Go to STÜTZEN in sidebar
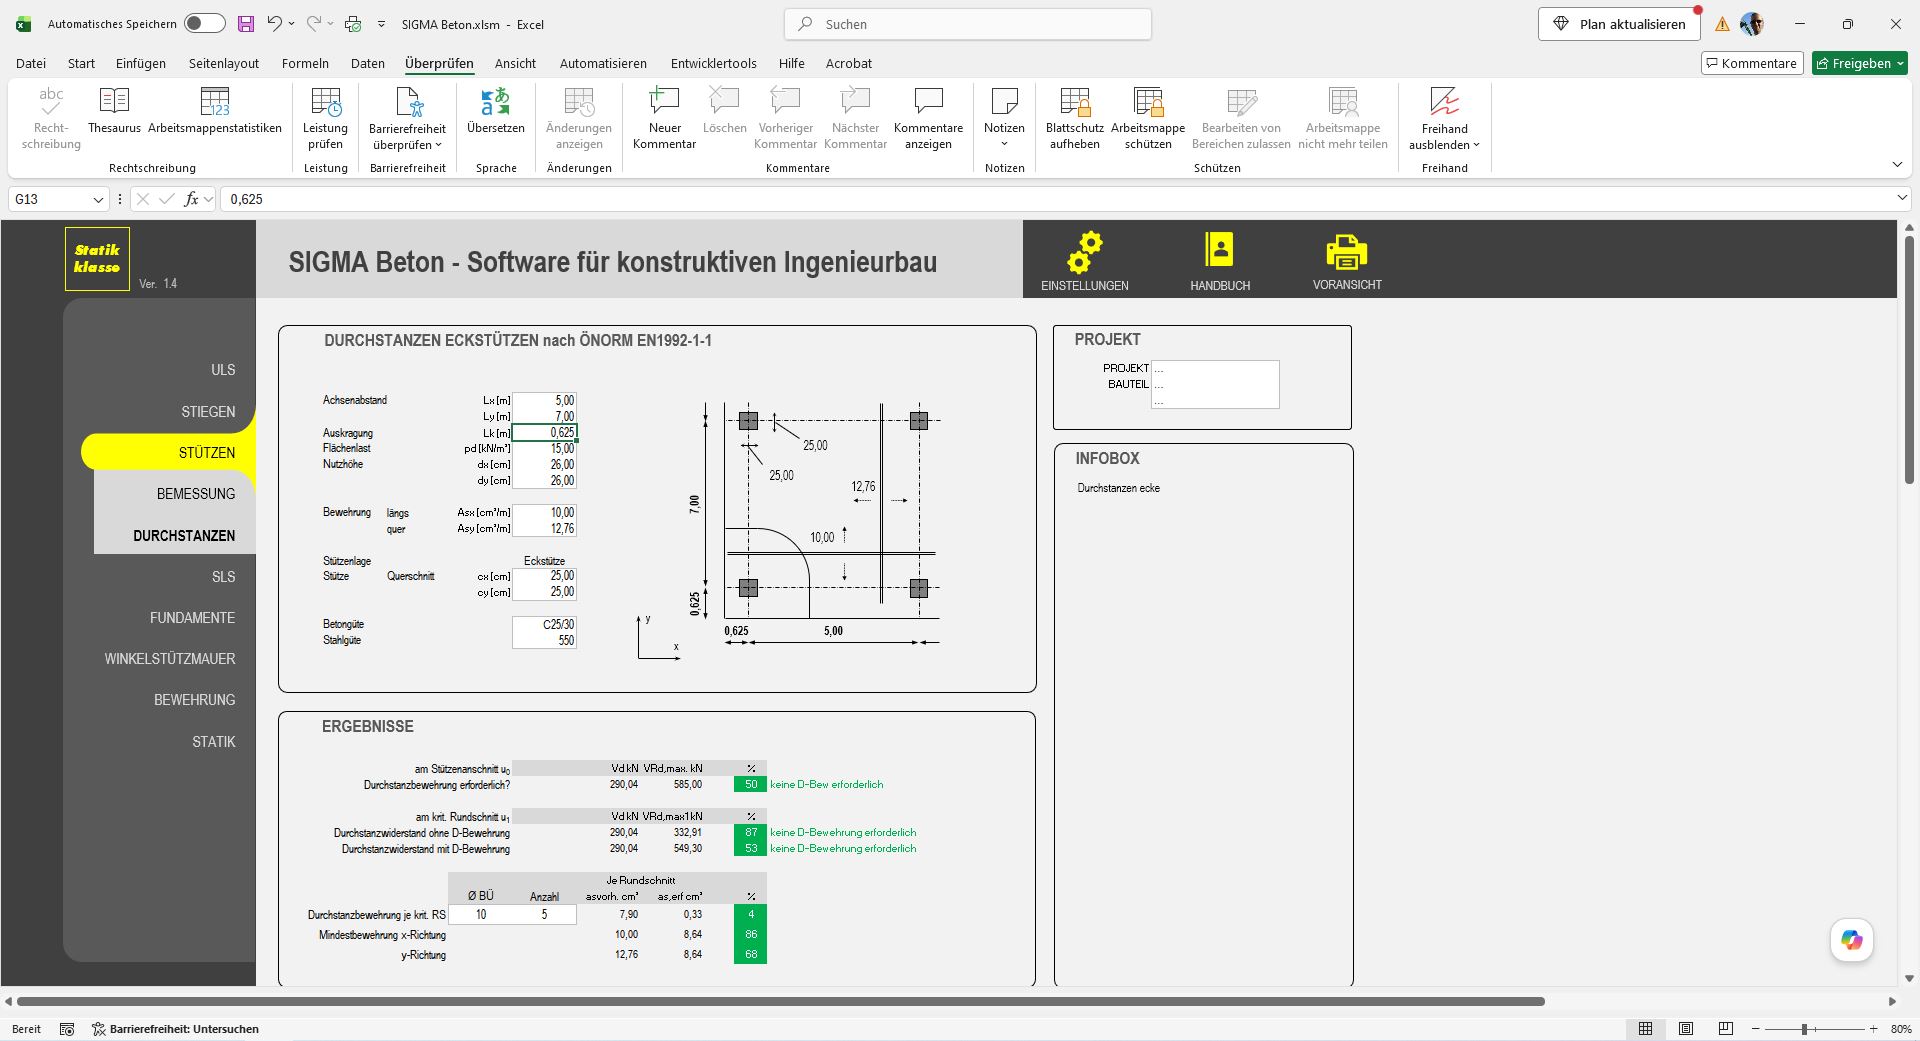The height and width of the screenshot is (1041, 1920). point(207,452)
